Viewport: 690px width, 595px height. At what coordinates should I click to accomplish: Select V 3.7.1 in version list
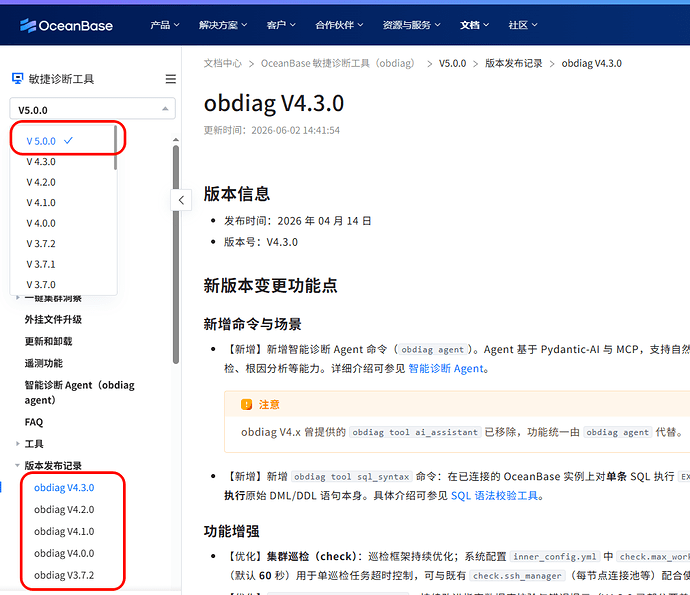click(63, 264)
